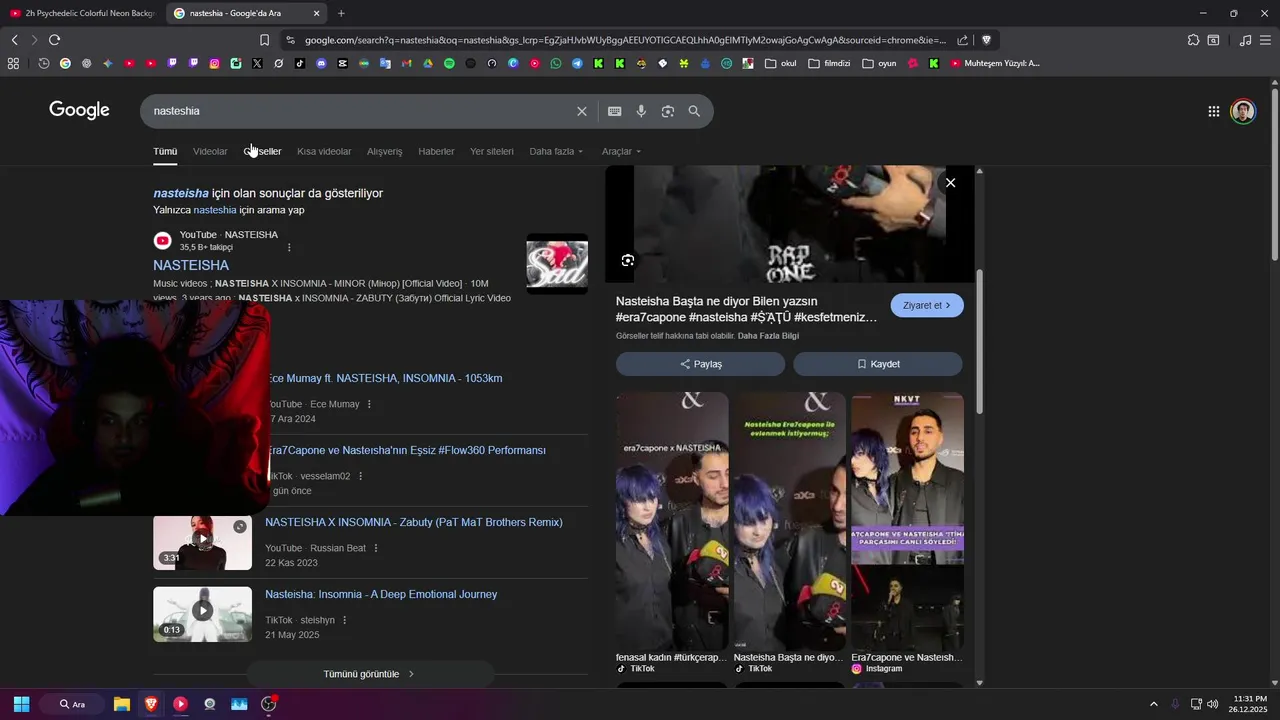The height and width of the screenshot is (720, 1280).
Task: Open the on-screen keyboard input tool
Action: 615,111
